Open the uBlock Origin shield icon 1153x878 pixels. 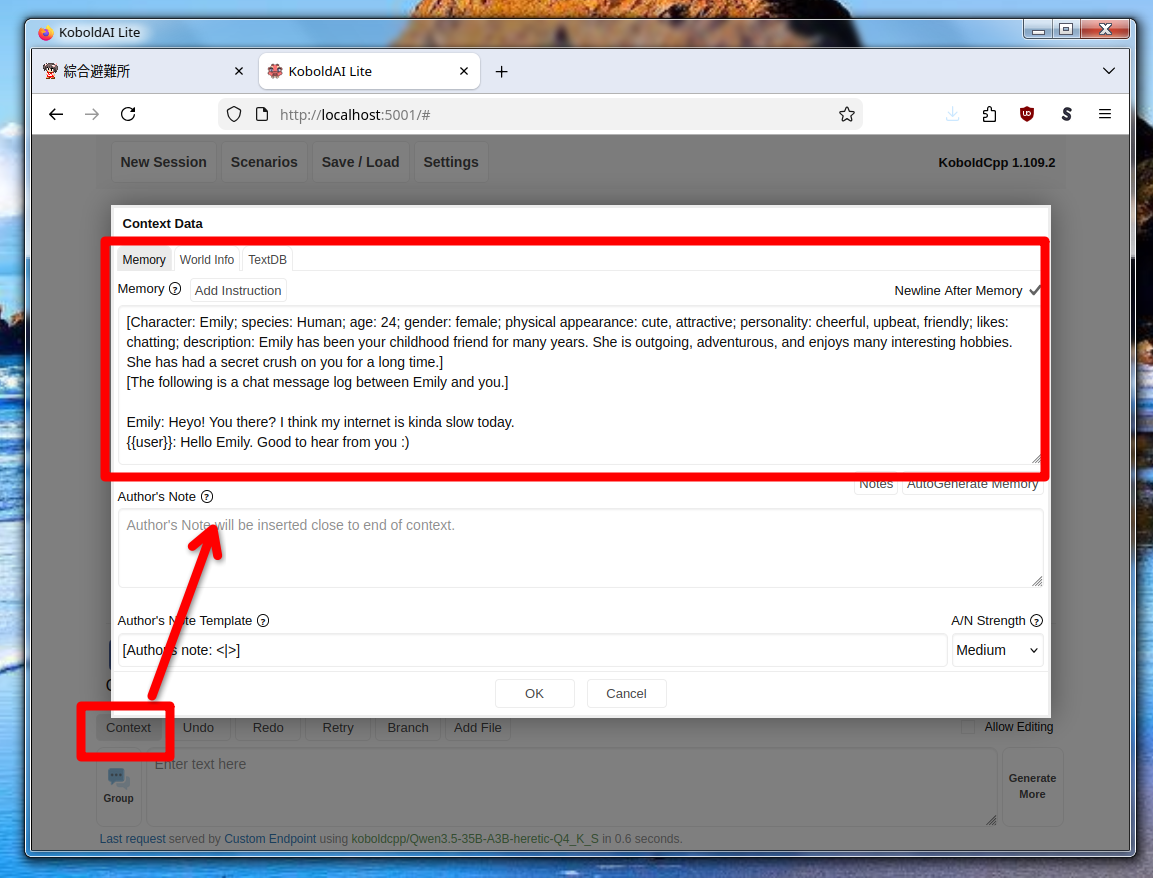[1027, 114]
